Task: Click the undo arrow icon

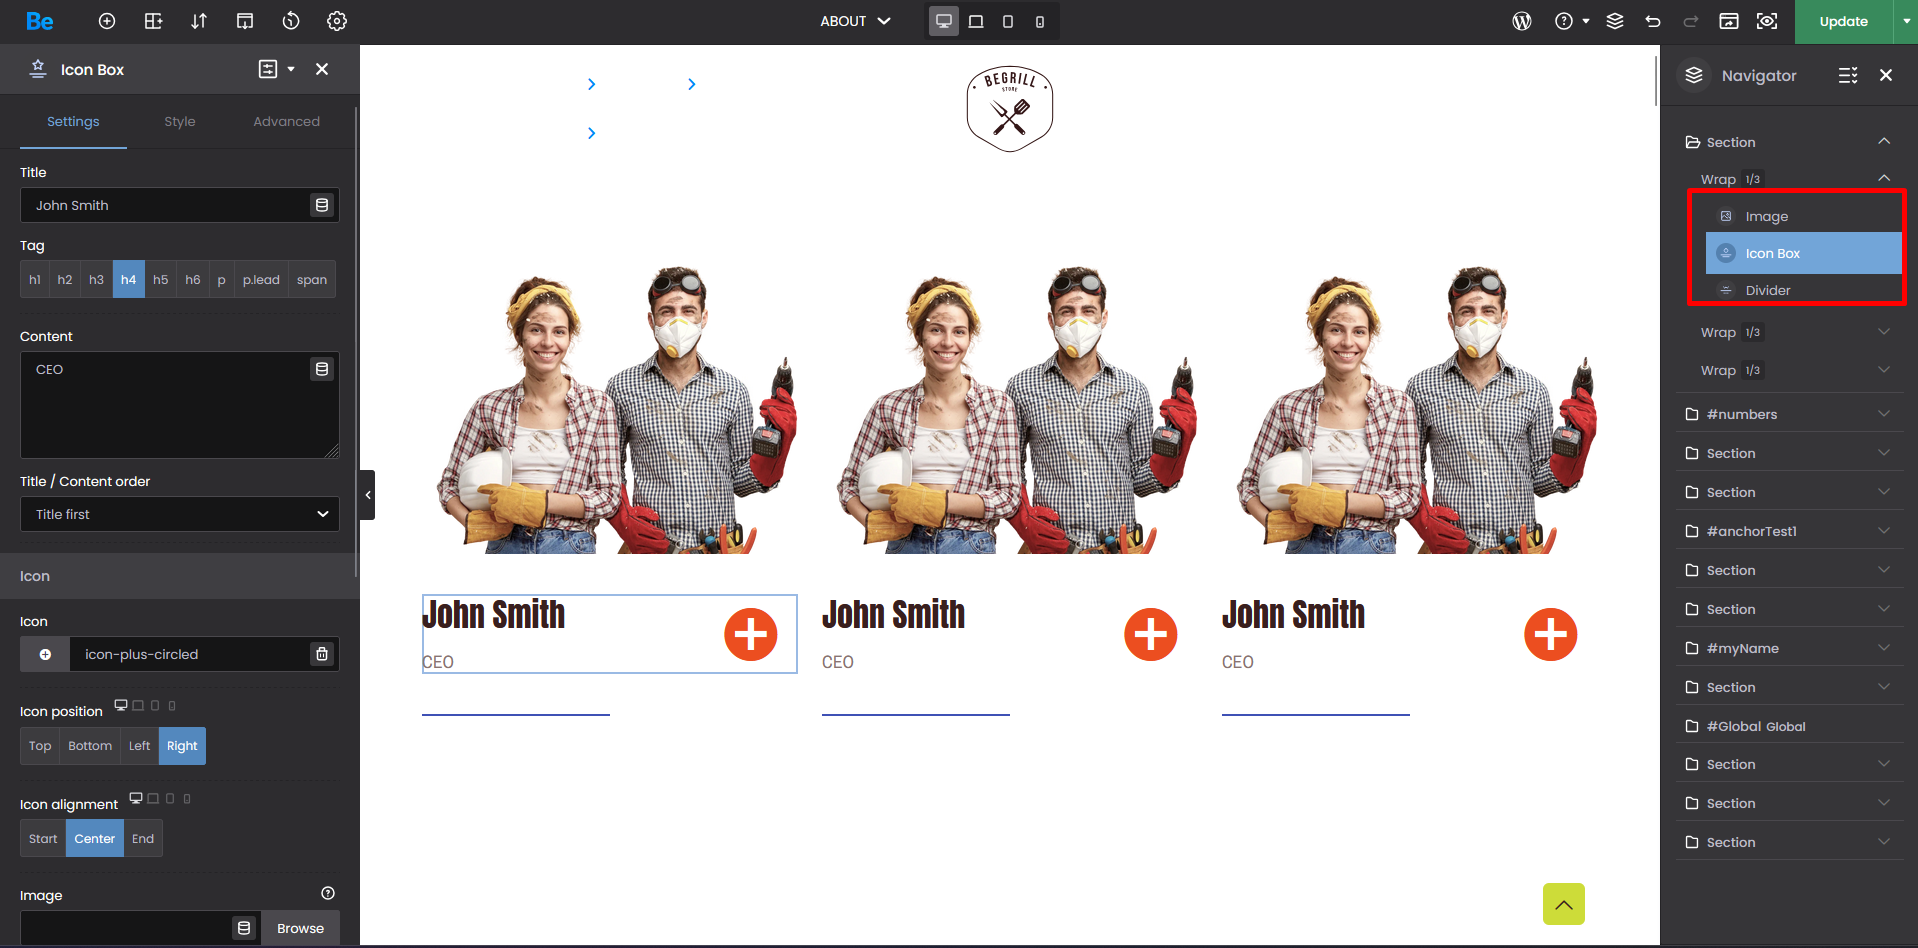Action: [x=1653, y=21]
